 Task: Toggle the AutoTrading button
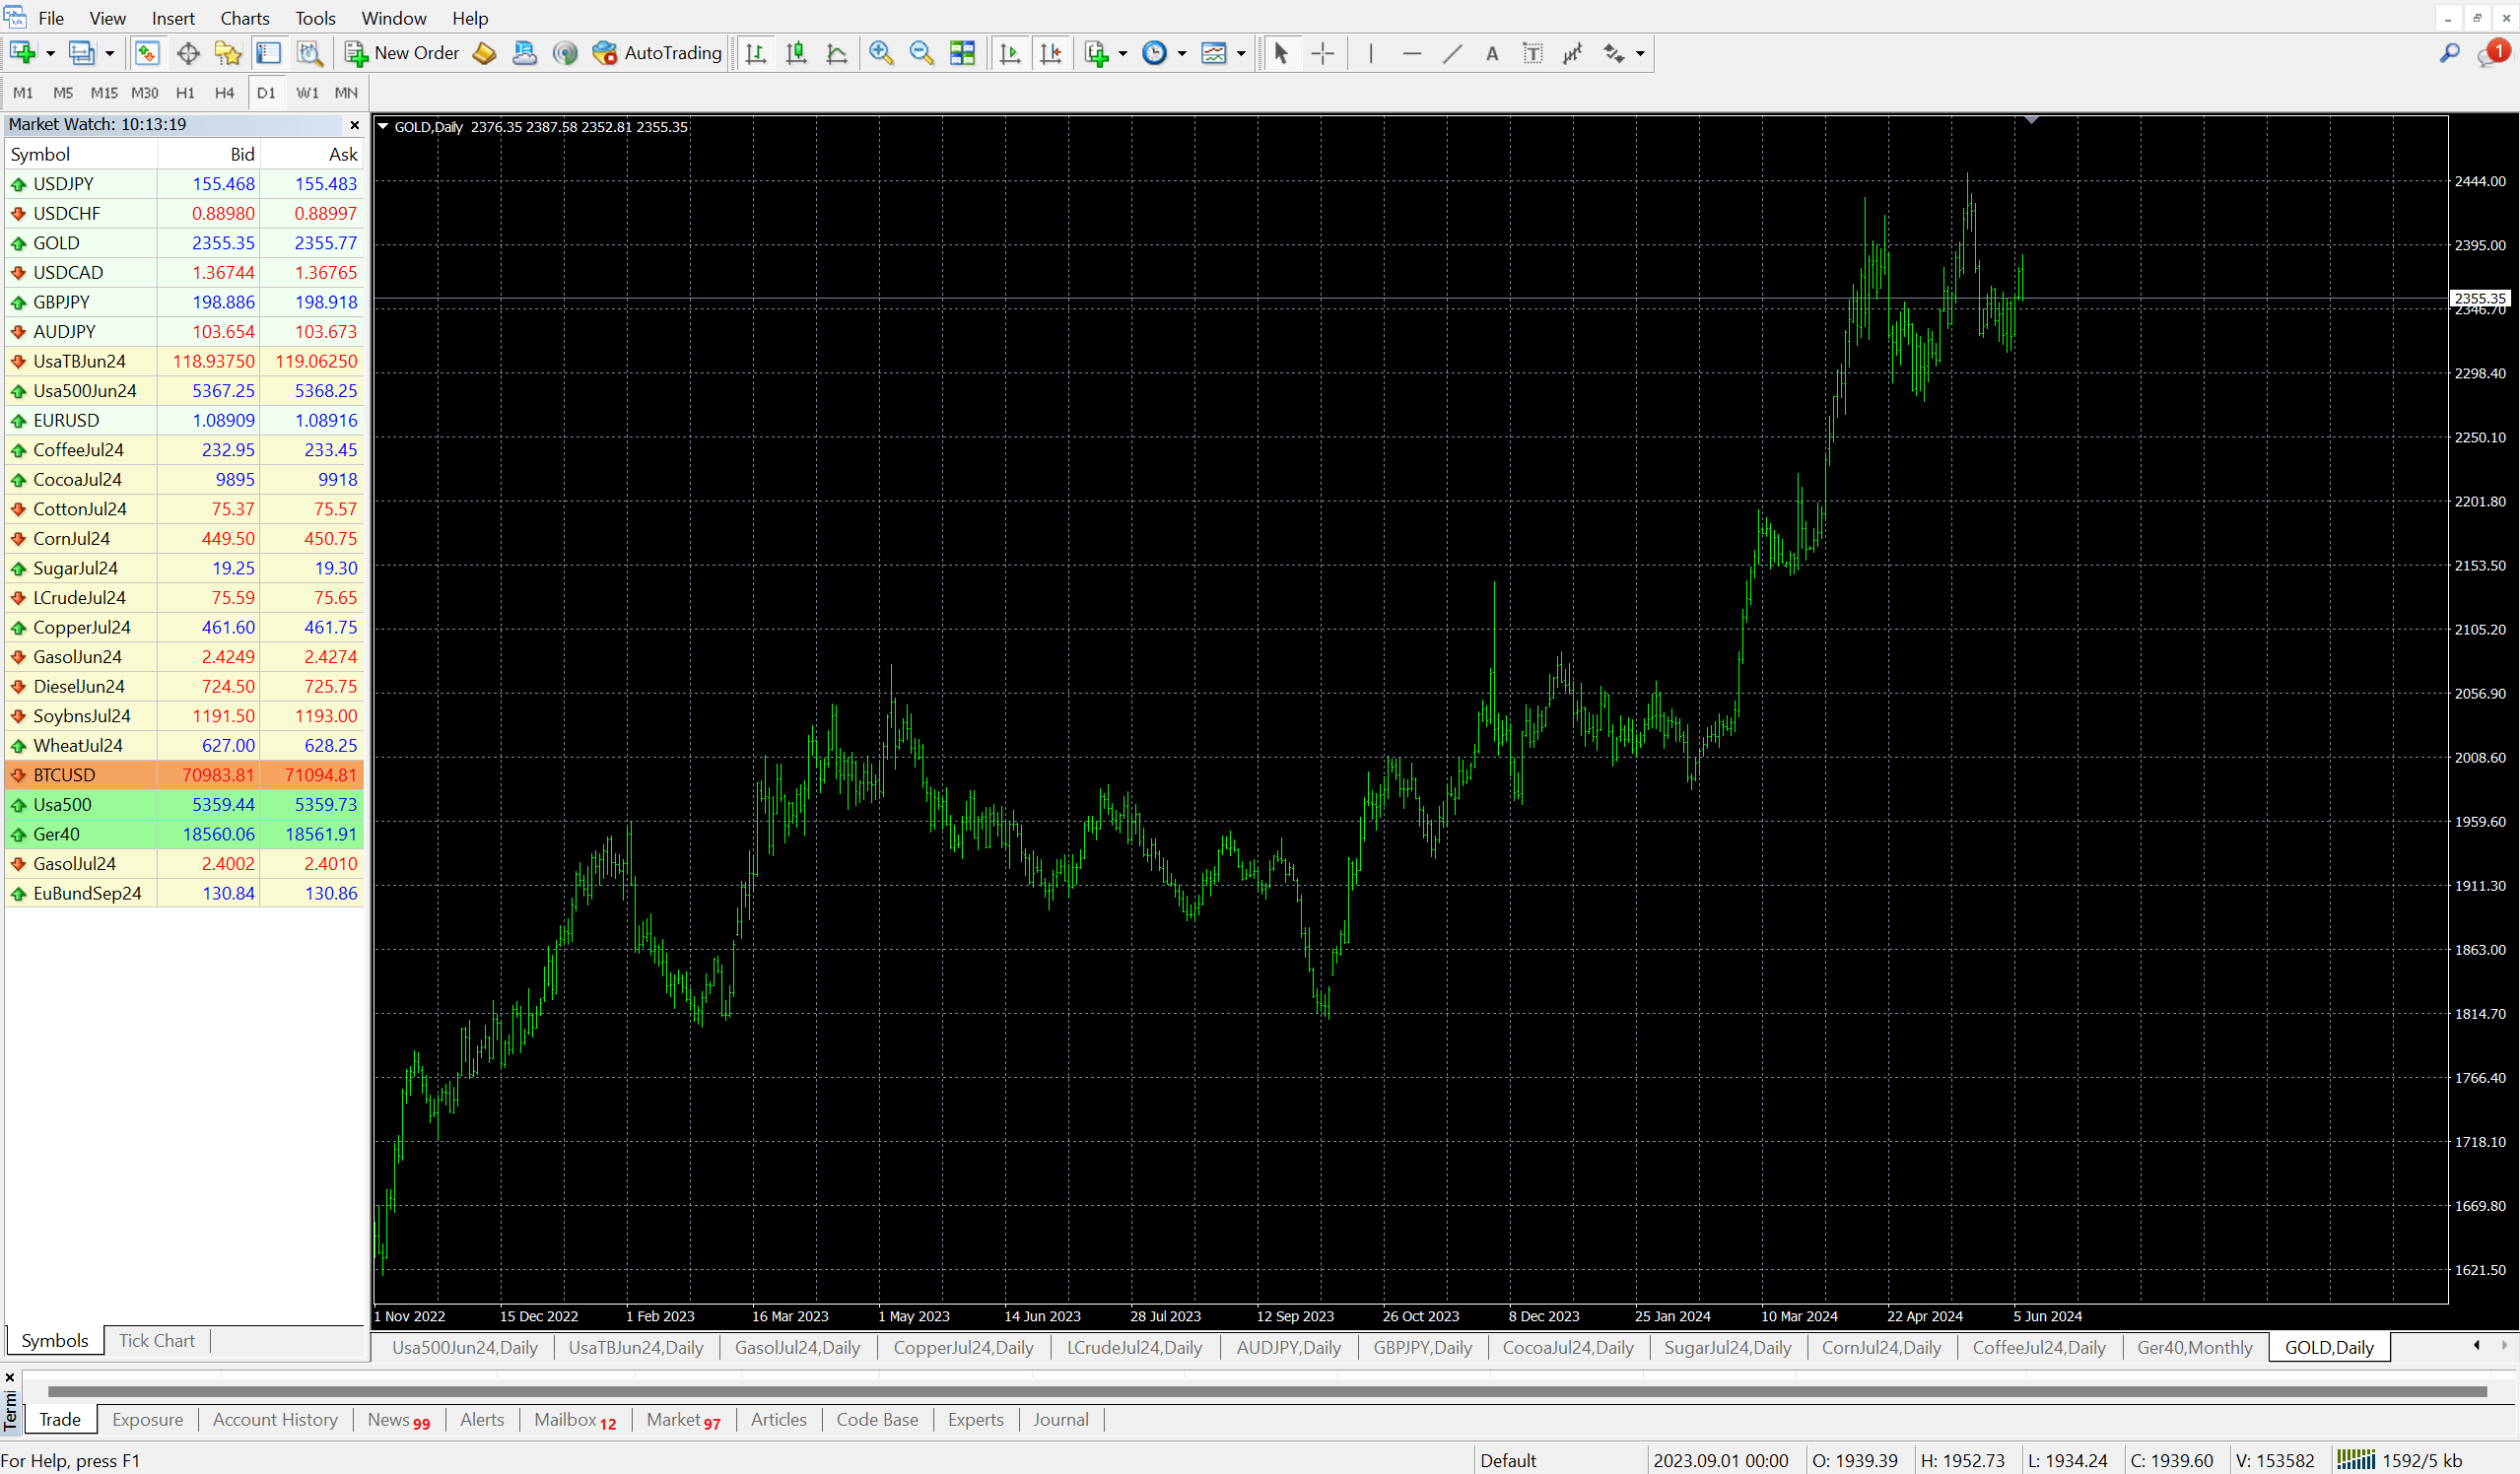click(x=657, y=53)
